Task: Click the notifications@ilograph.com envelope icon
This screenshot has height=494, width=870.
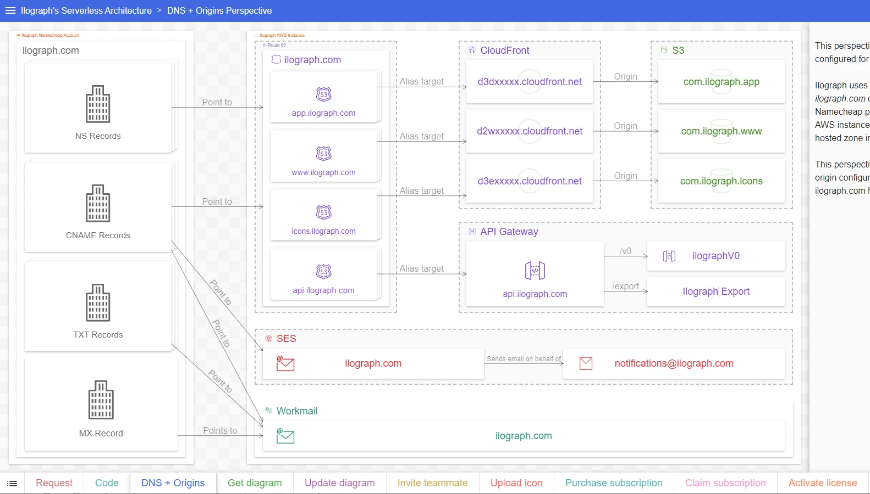Action: pos(586,364)
